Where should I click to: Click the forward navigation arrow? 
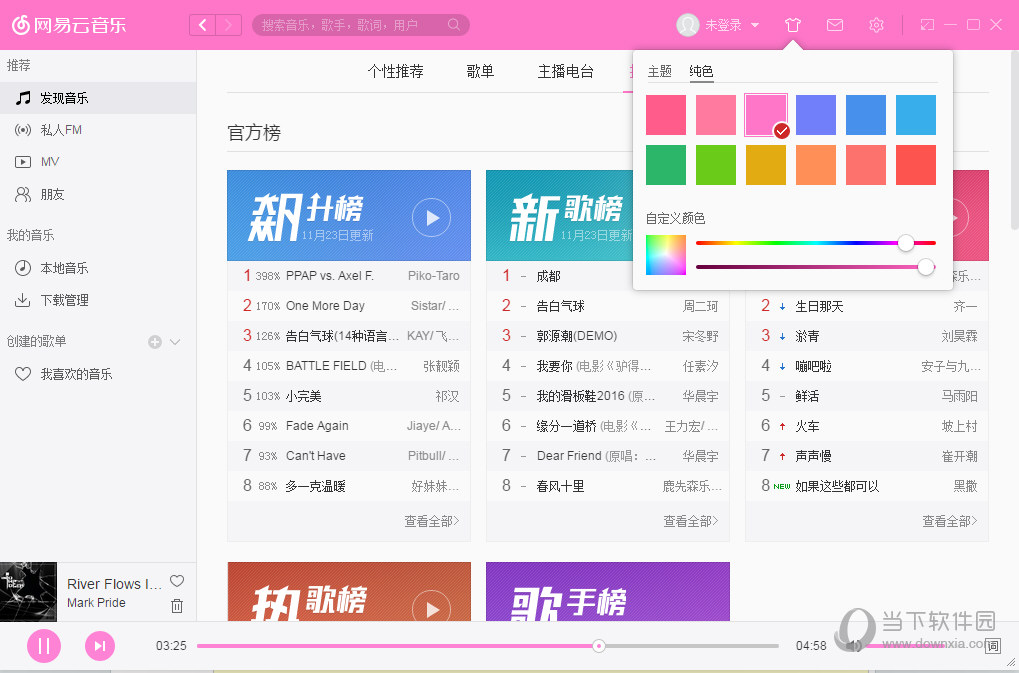pyautogui.click(x=226, y=24)
